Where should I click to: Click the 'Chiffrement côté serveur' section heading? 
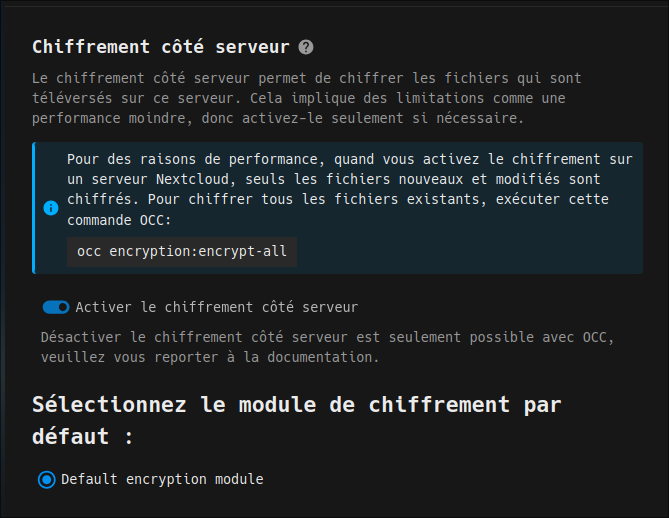click(160, 47)
